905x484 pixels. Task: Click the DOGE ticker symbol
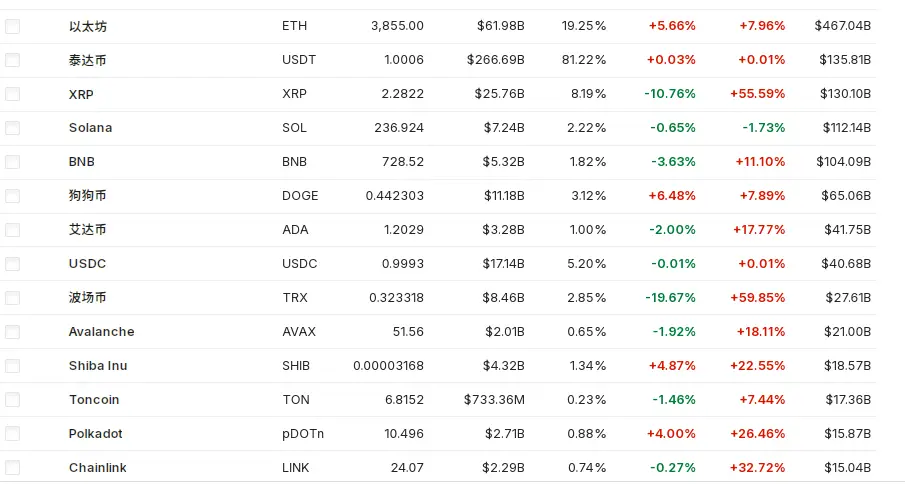(299, 196)
